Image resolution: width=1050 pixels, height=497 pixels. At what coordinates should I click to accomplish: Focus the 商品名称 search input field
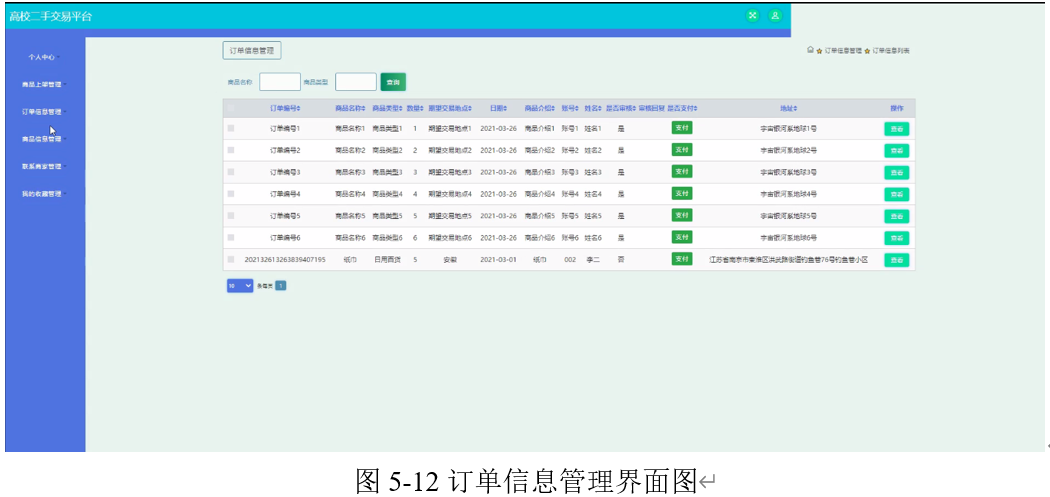pyautogui.click(x=280, y=82)
